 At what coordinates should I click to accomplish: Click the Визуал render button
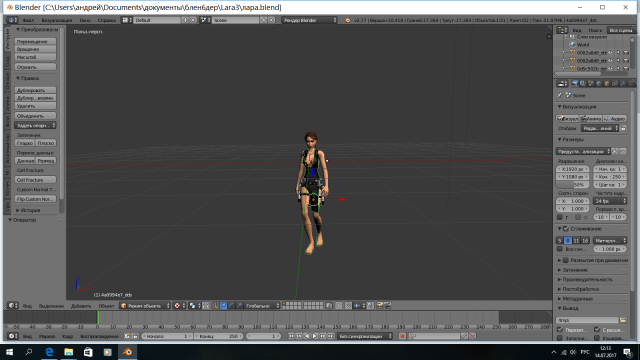[567, 118]
